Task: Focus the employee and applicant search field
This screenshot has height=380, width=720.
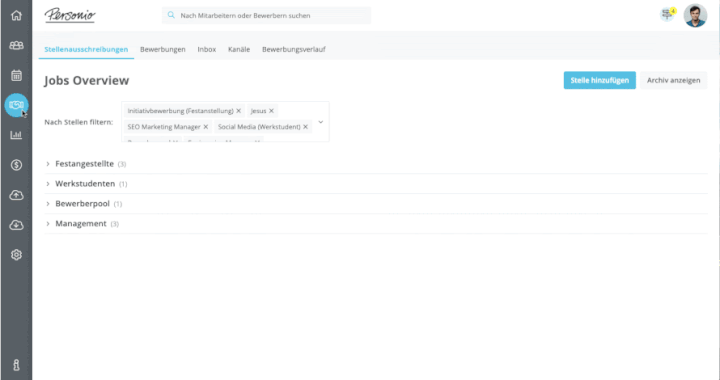Action: (266, 15)
